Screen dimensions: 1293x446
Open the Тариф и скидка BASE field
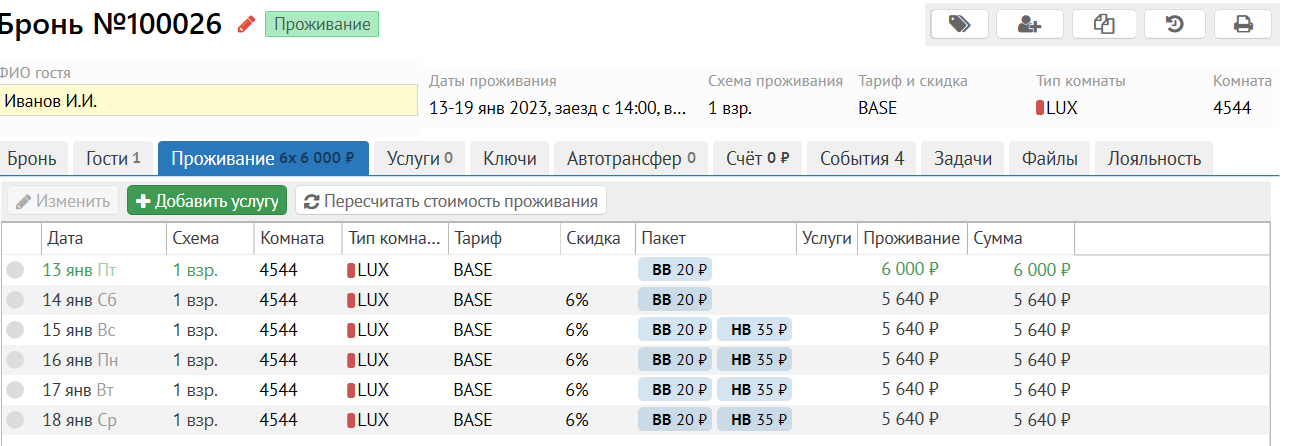point(878,108)
